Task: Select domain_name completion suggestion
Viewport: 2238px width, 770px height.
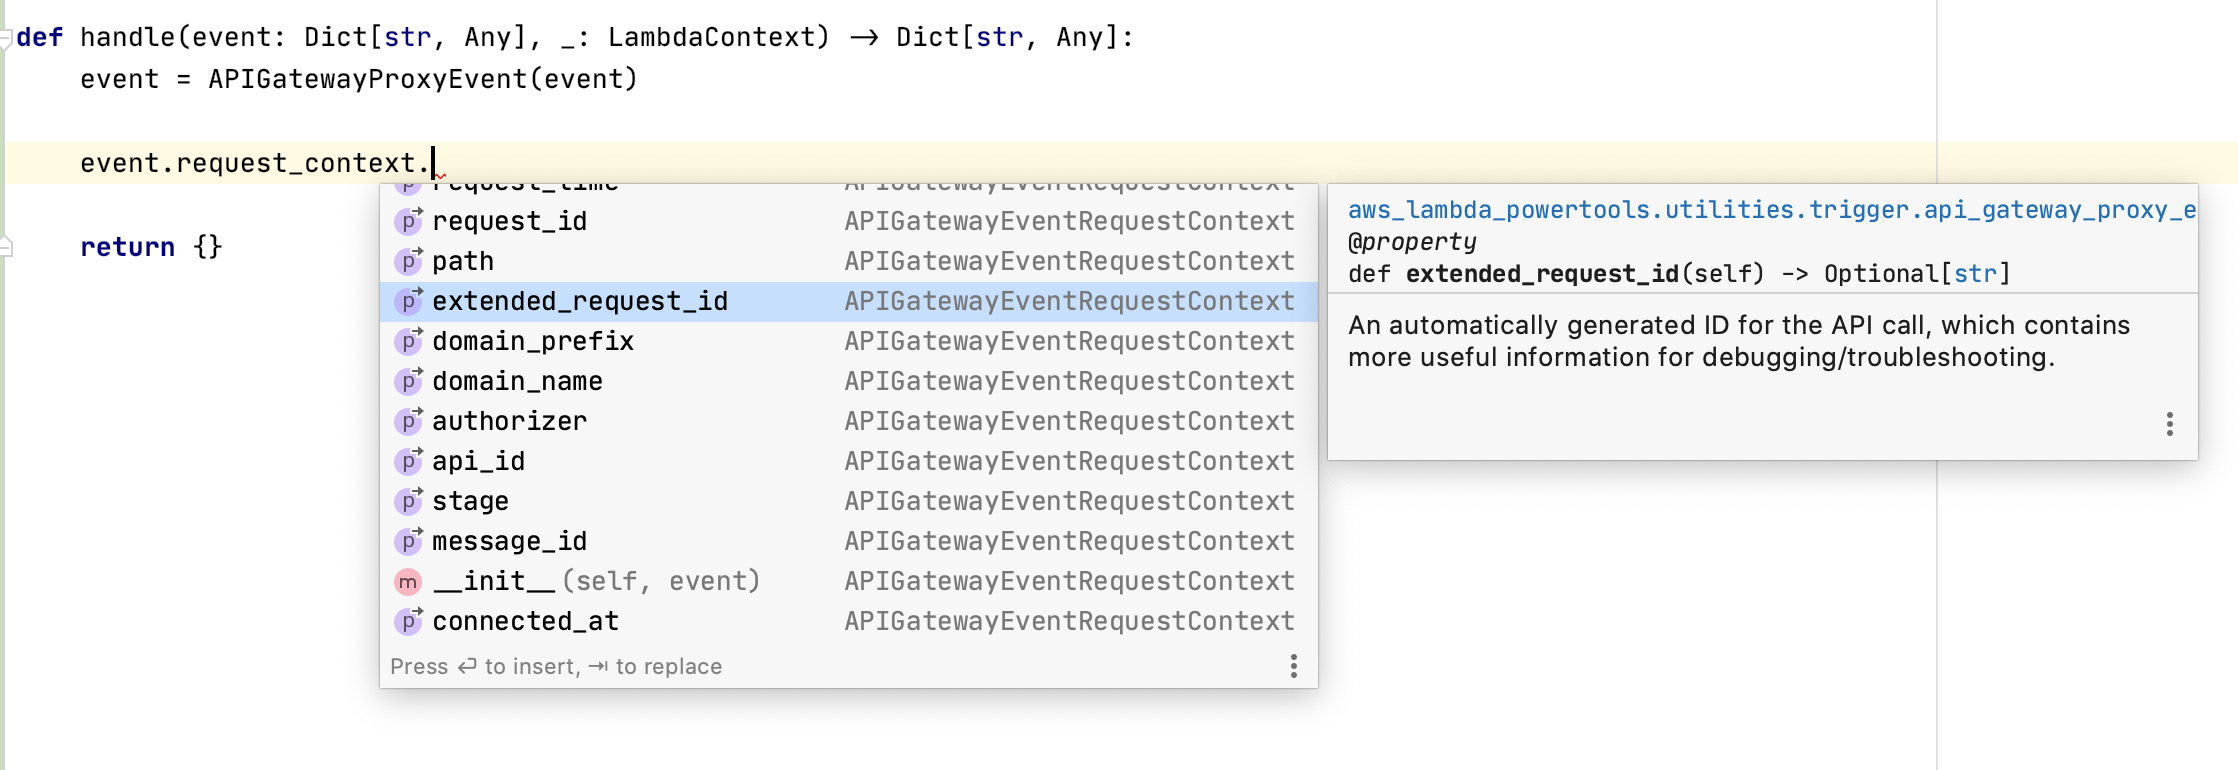Action: pyautogui.click(x=517, y=381)
